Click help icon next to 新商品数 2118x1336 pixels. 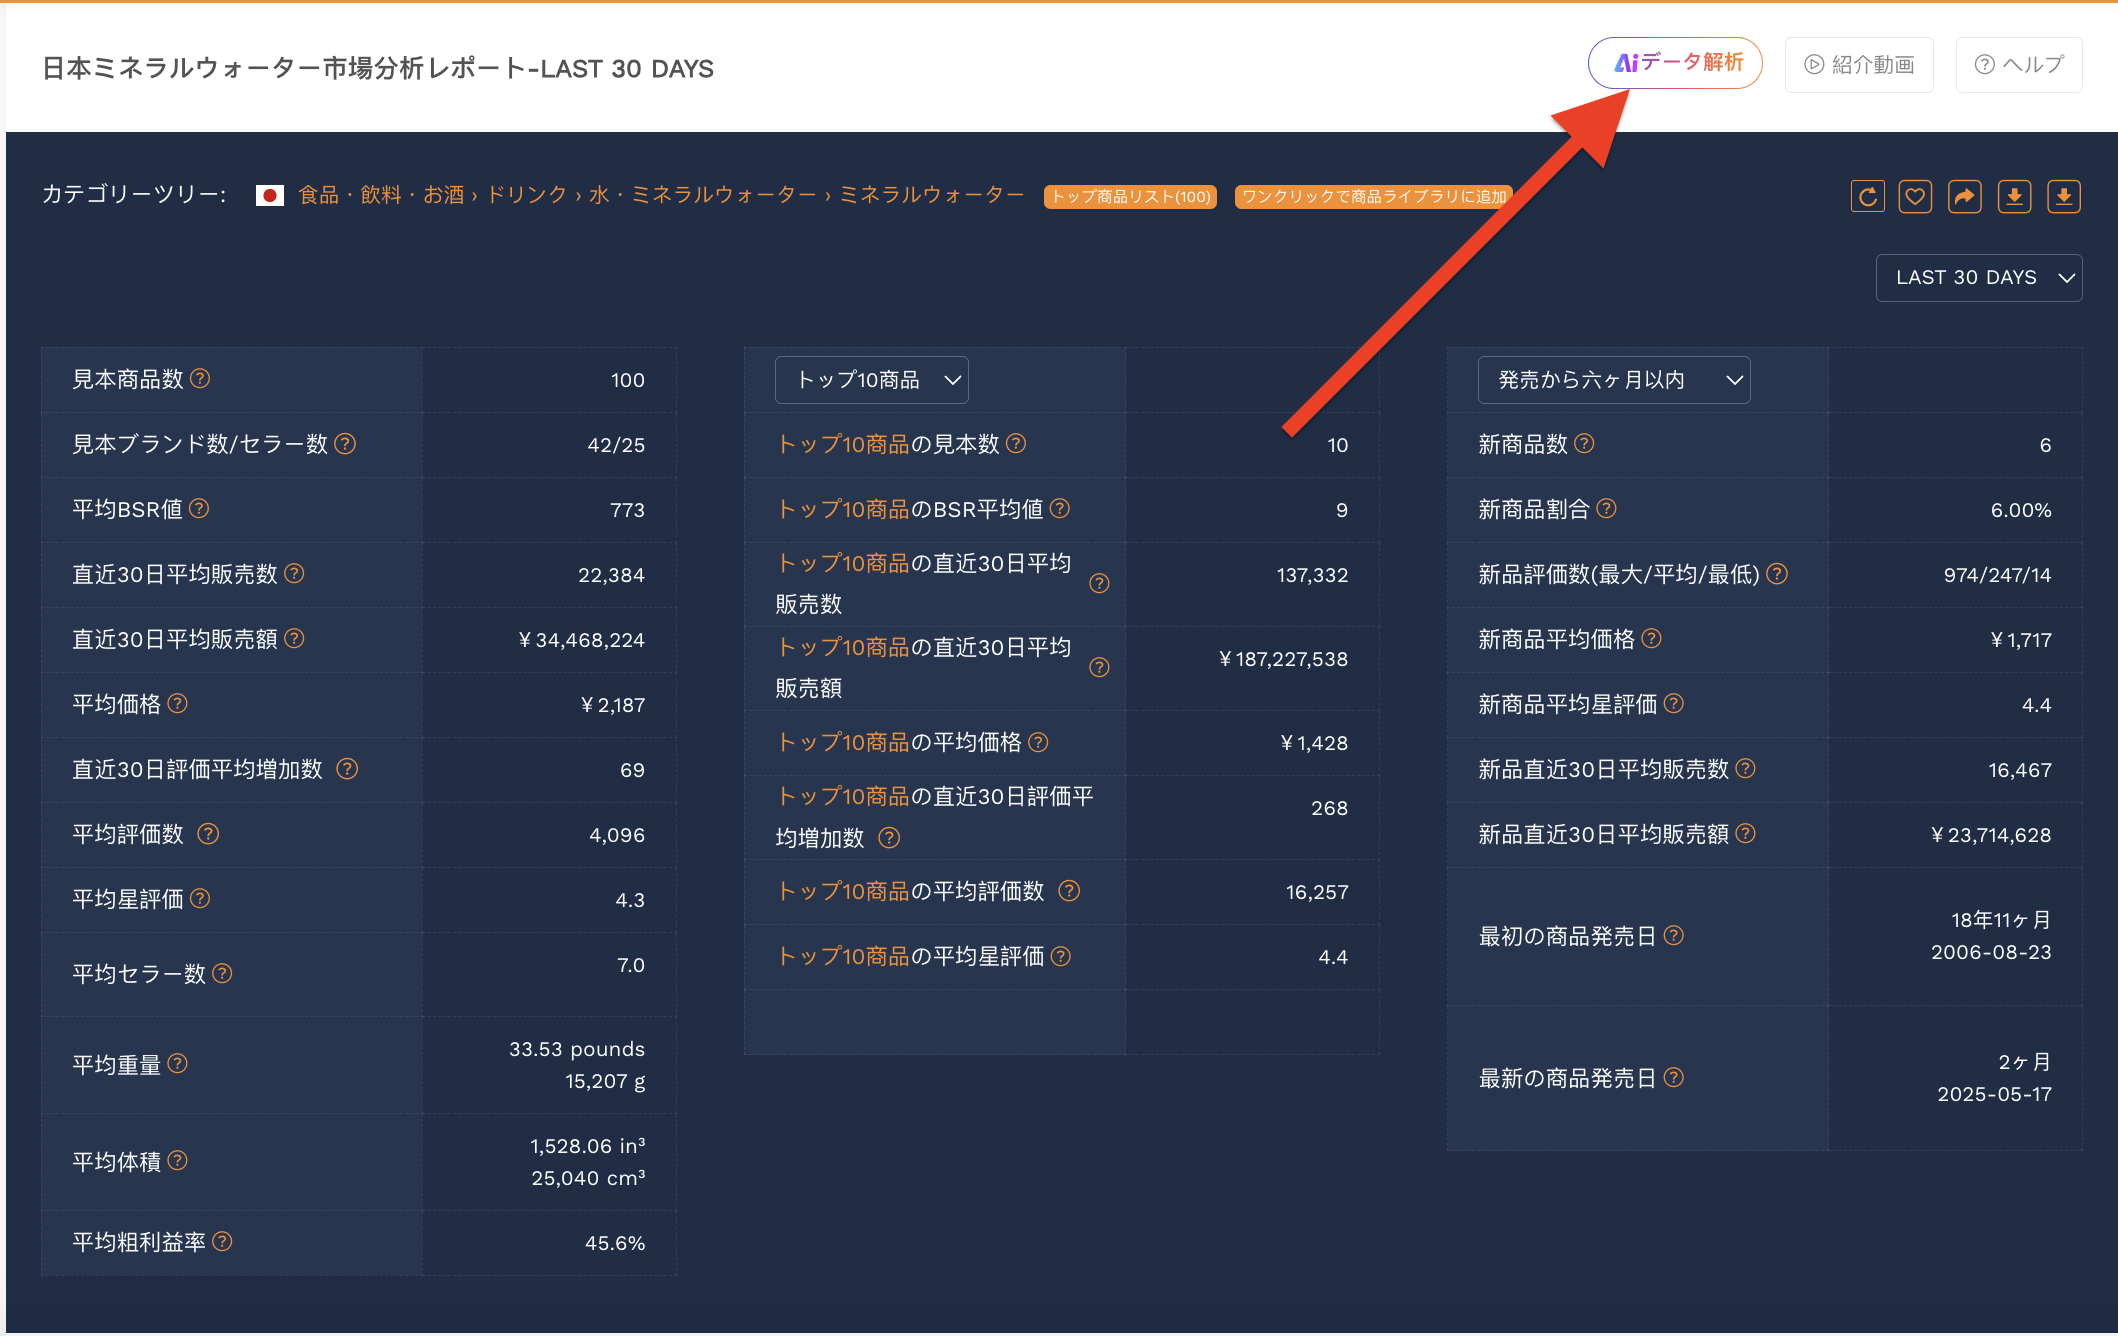click(x=1584, y=443)
